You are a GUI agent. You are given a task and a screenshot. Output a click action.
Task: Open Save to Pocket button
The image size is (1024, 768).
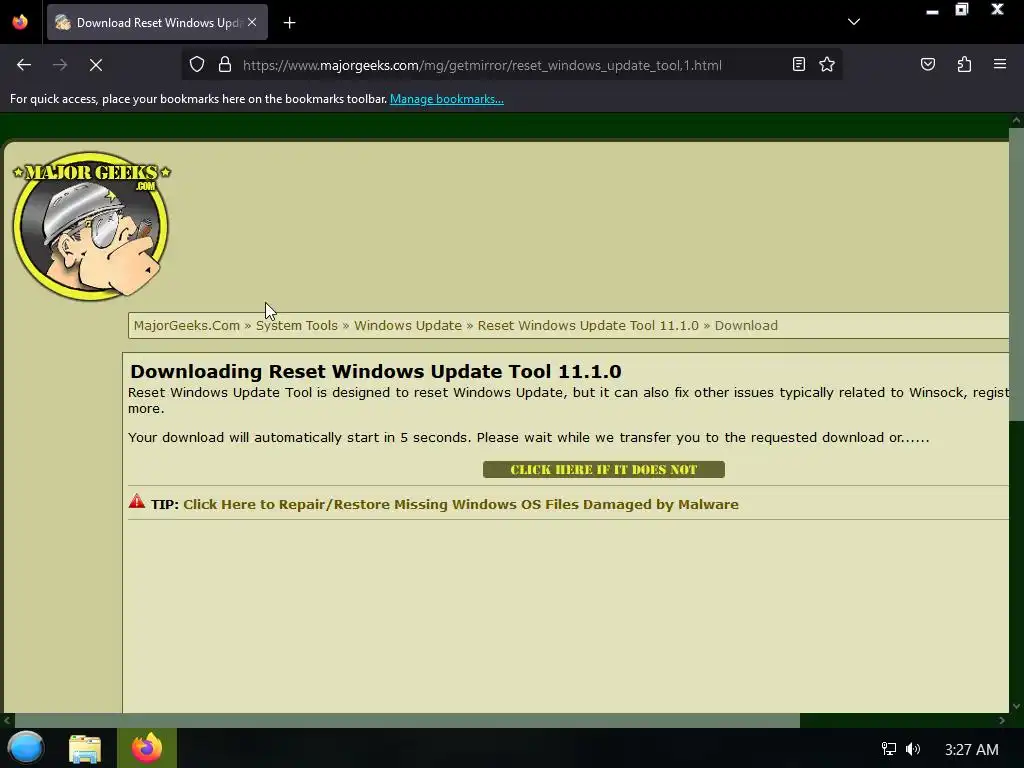927,65
